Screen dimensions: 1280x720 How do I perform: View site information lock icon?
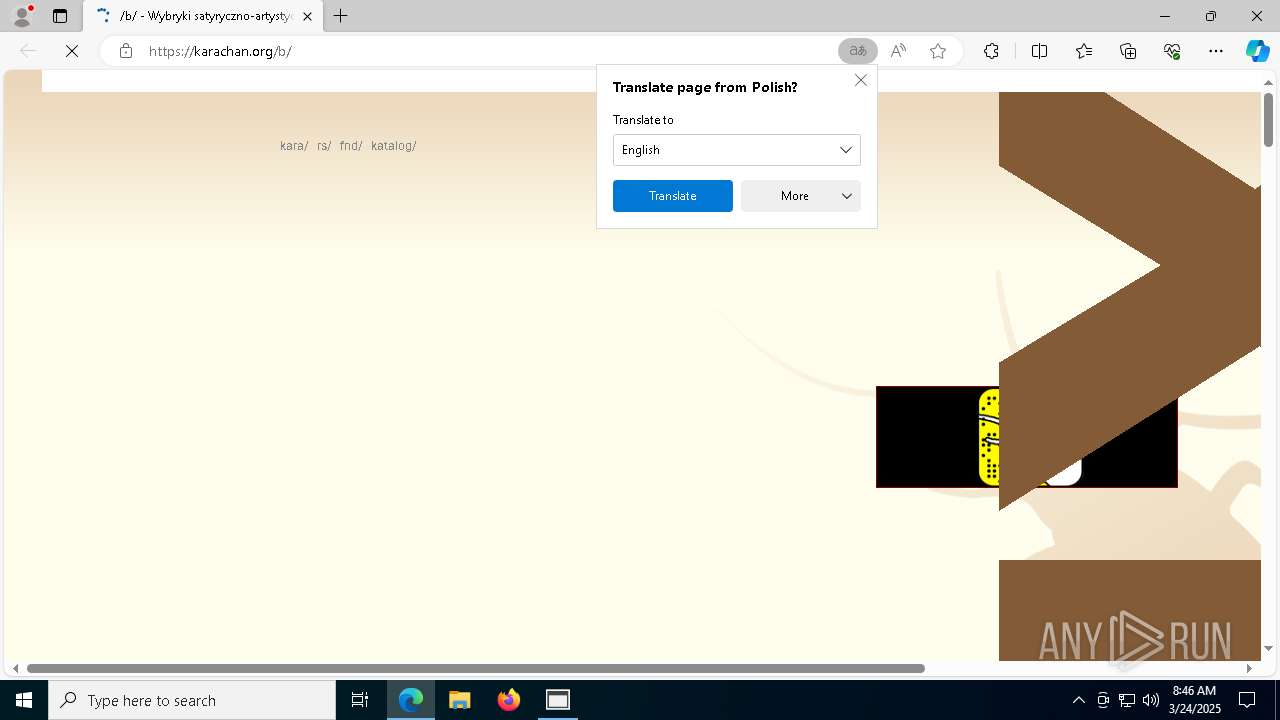(x=125, y=51)
